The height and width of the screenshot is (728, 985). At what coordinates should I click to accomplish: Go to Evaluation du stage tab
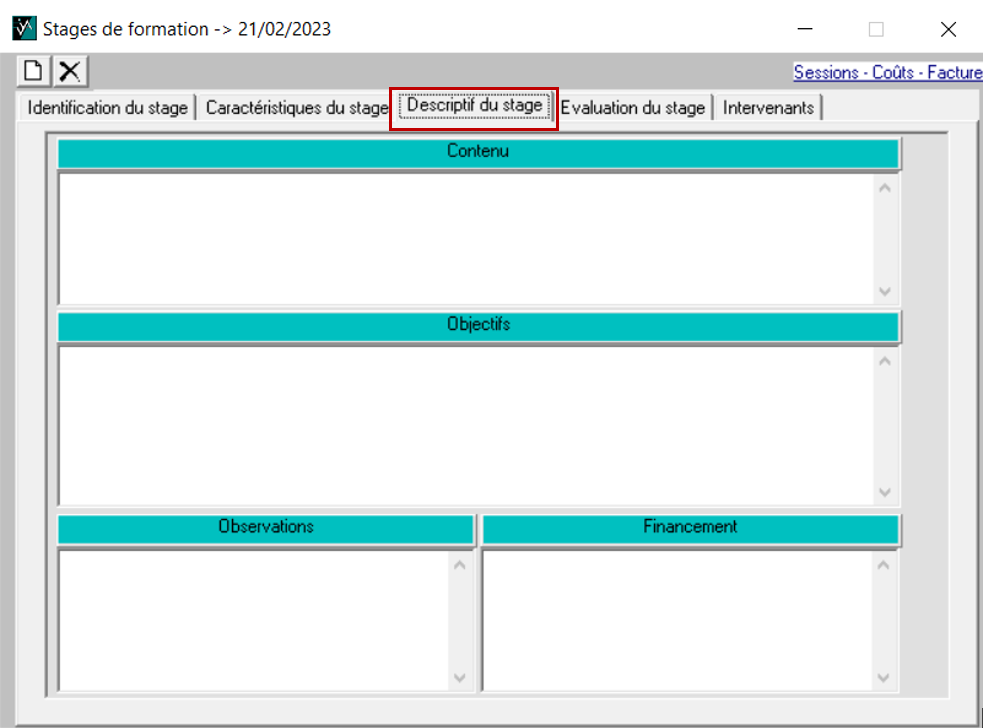coord(633,108)
